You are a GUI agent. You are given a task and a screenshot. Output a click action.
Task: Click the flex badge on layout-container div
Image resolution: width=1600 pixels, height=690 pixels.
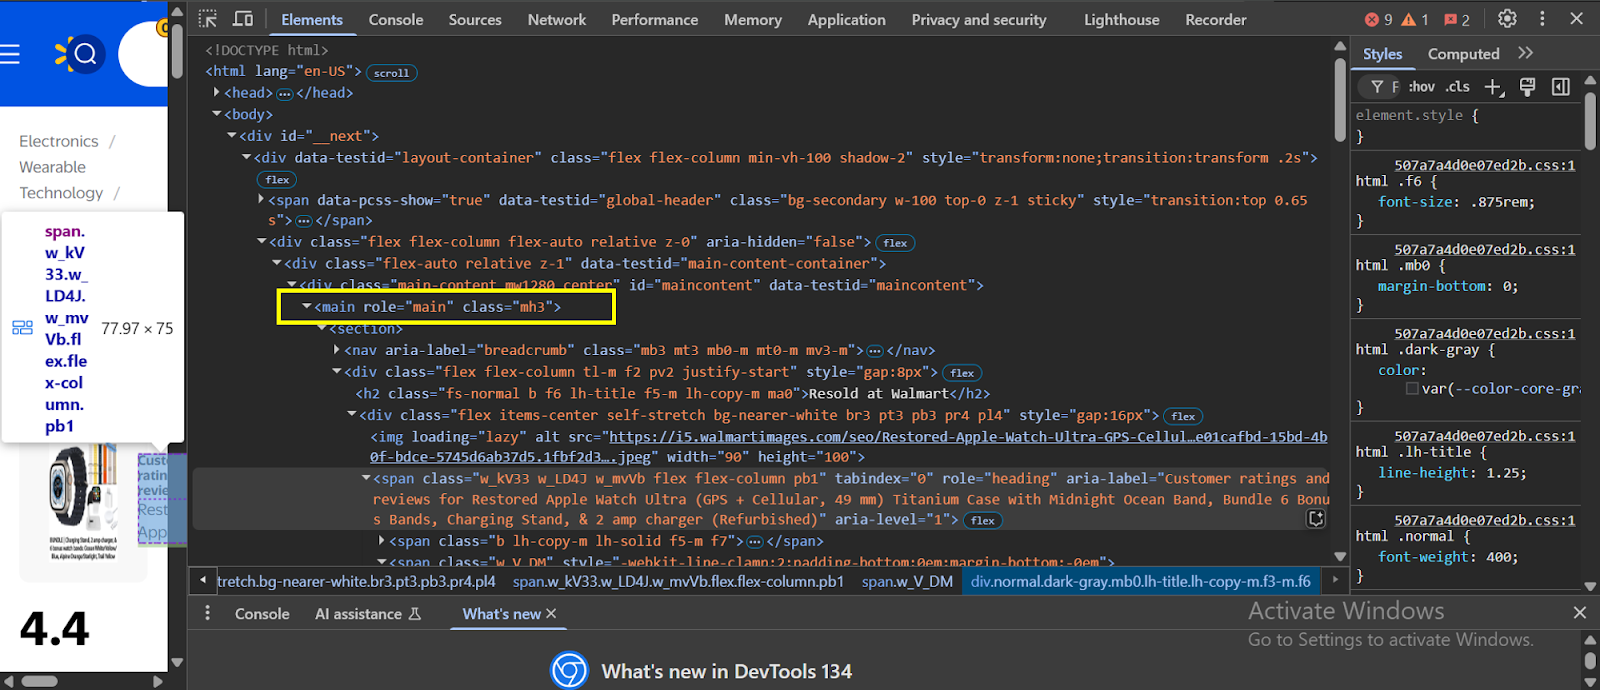pyautogui.click(x=278, y=179)
